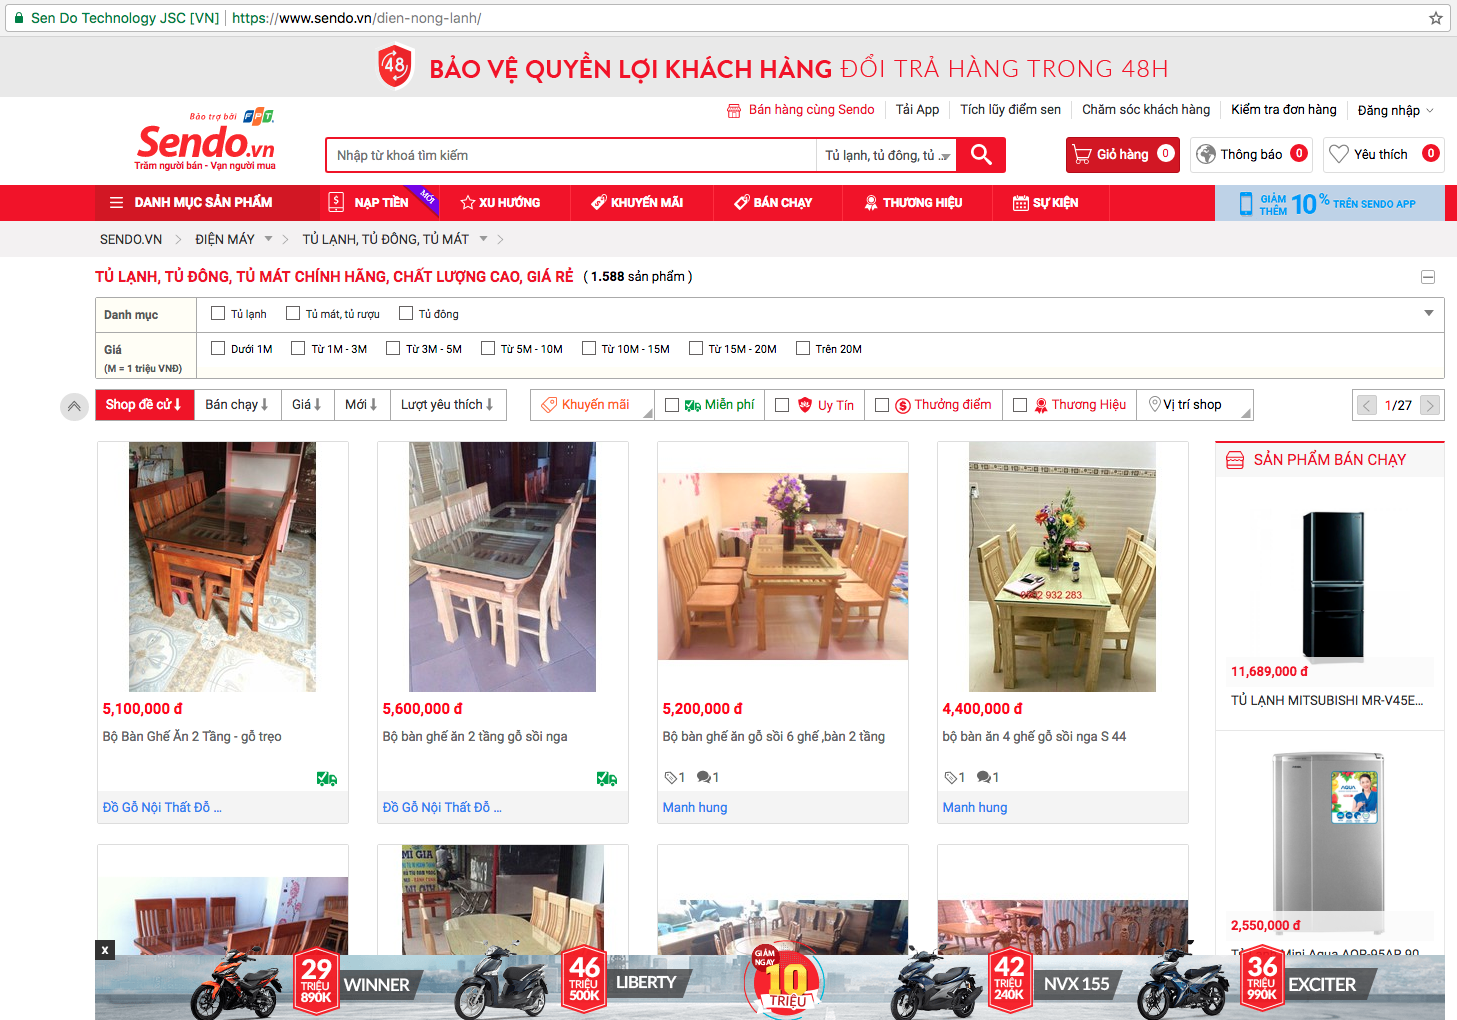Check the Từ 1M - 3M price filter
This screenshot has height=1020, width=1457.
297,348
